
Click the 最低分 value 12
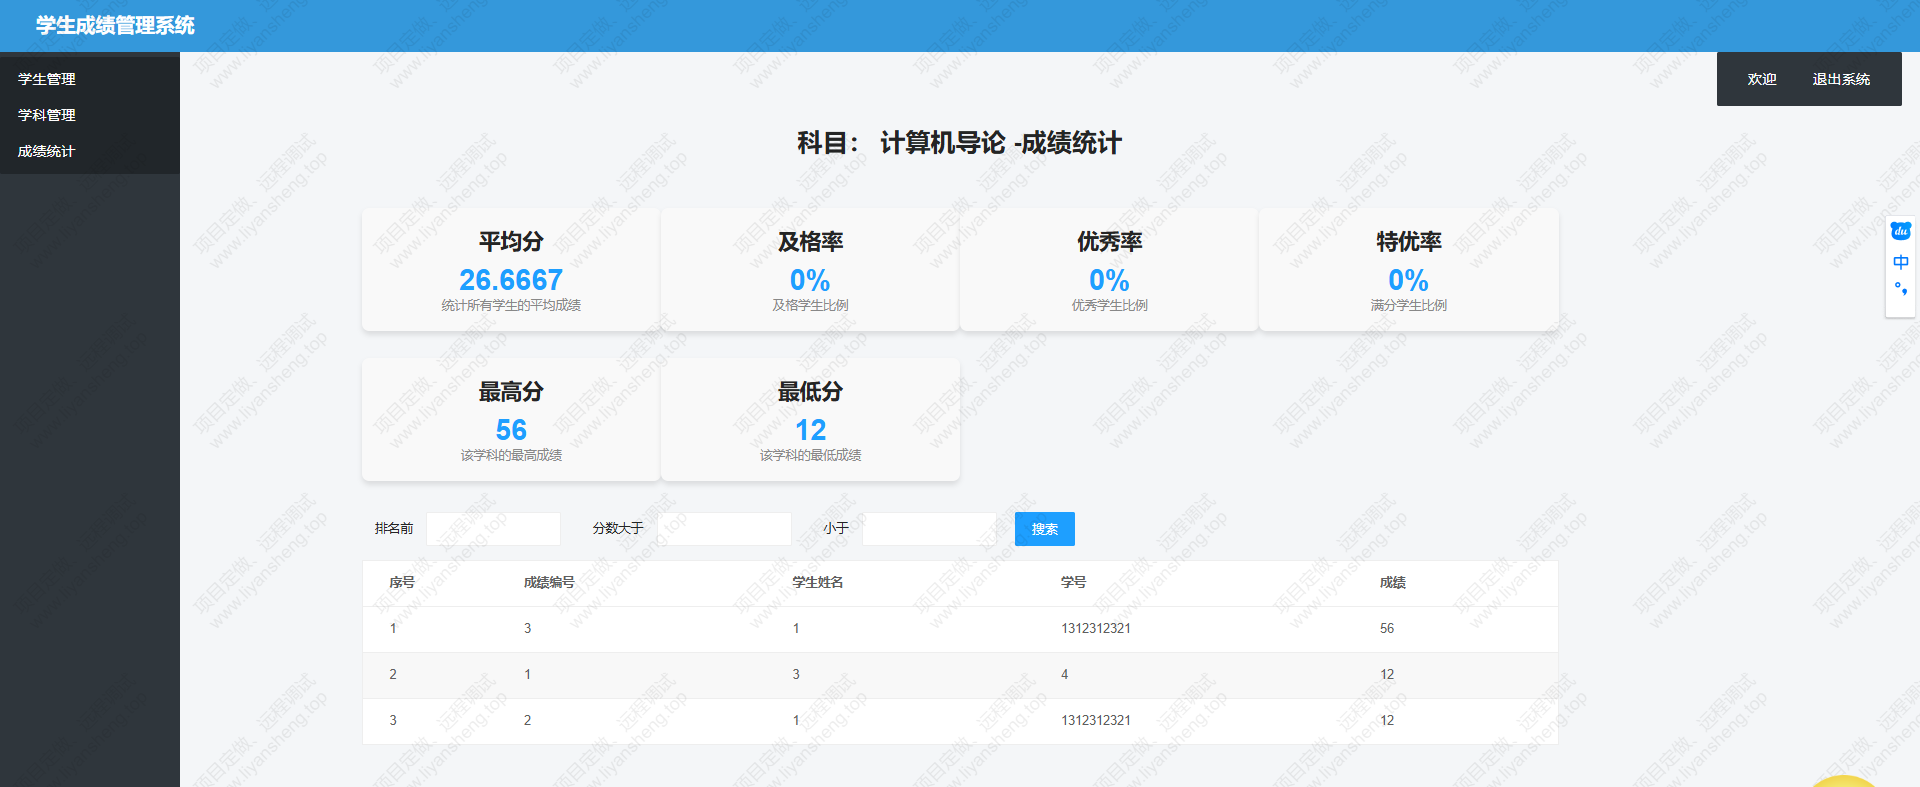click(810, 430)
